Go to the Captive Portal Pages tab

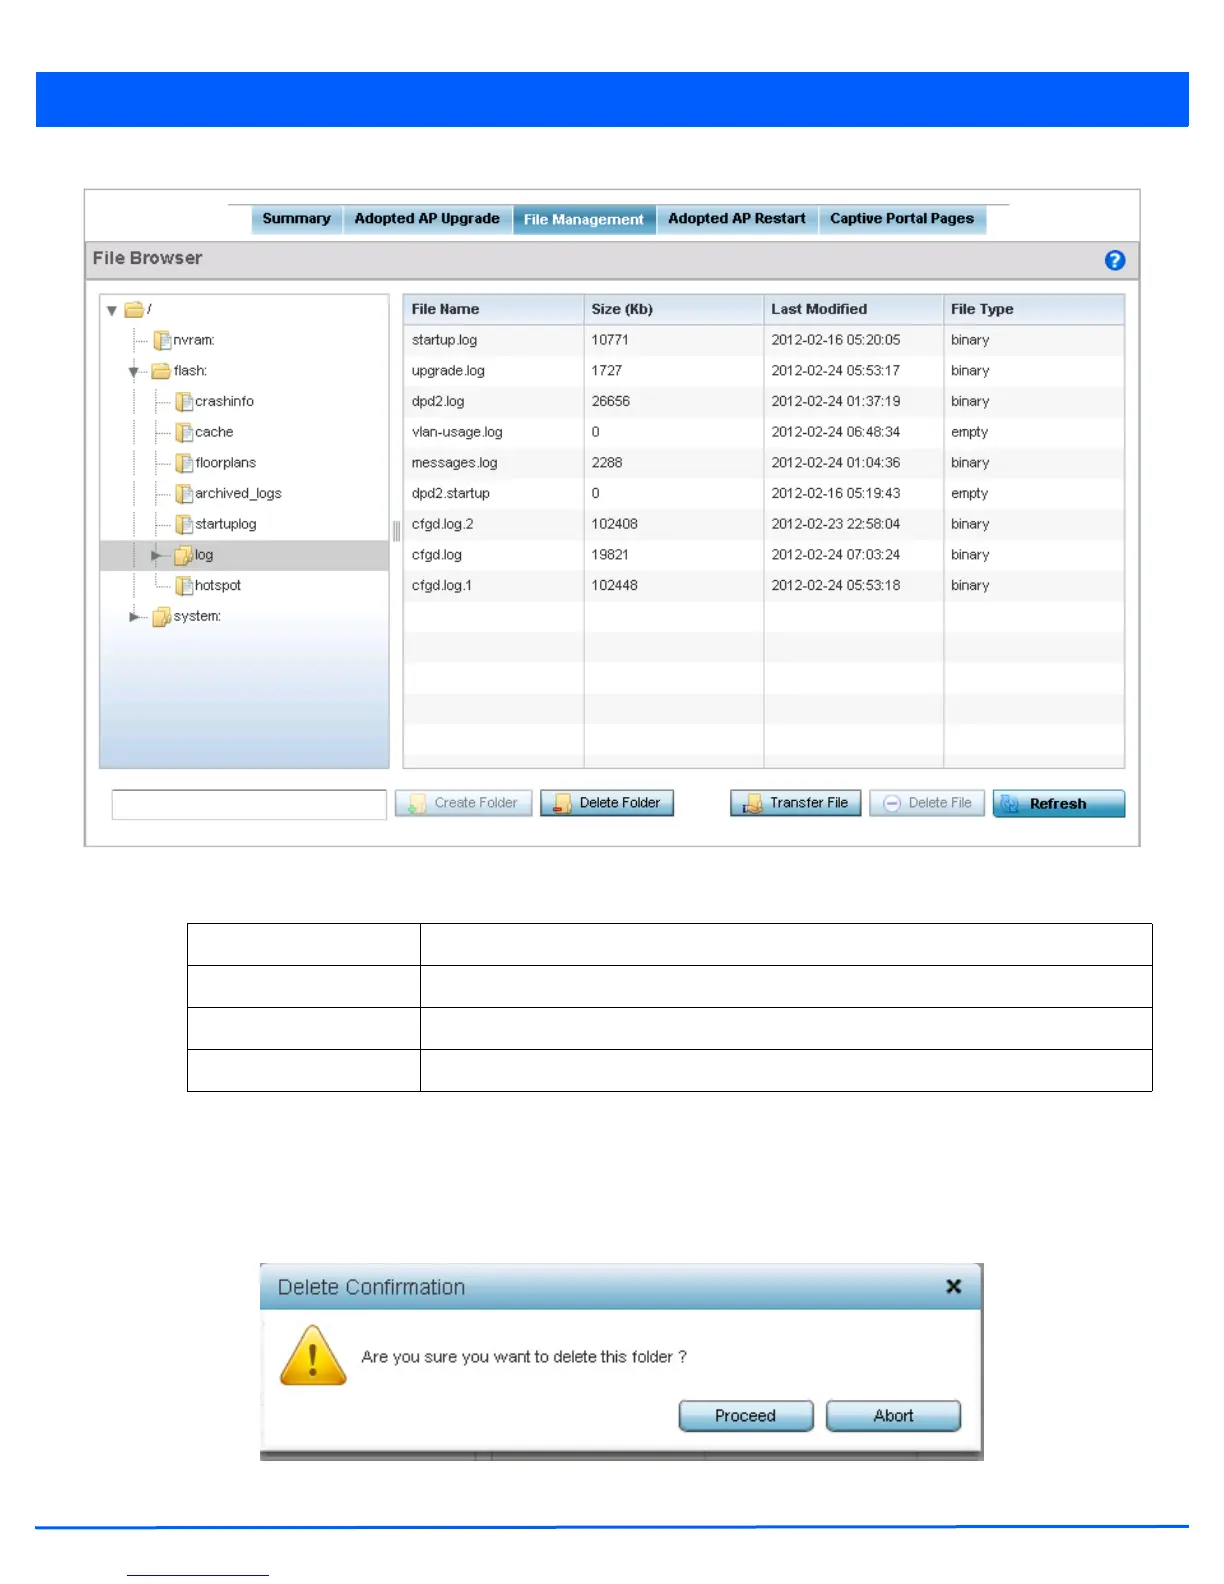(x=902, y=219)
